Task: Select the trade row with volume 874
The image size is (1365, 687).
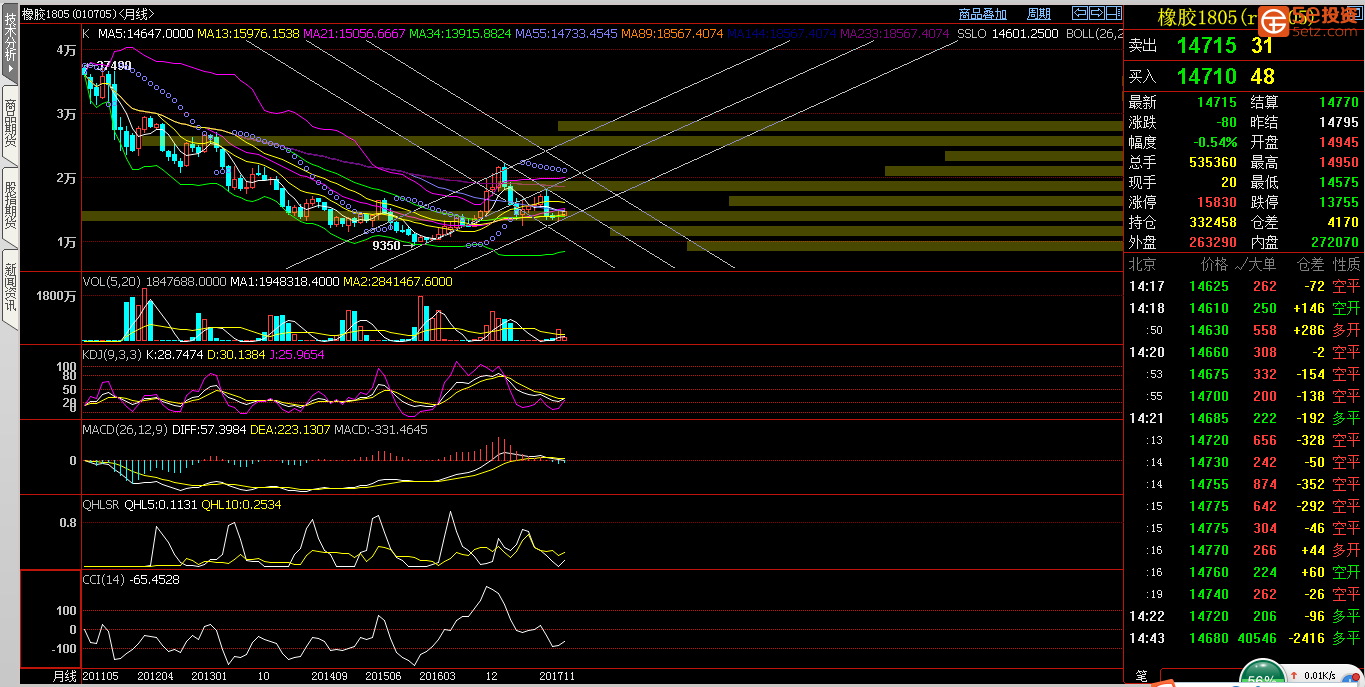Action: 1245,484
